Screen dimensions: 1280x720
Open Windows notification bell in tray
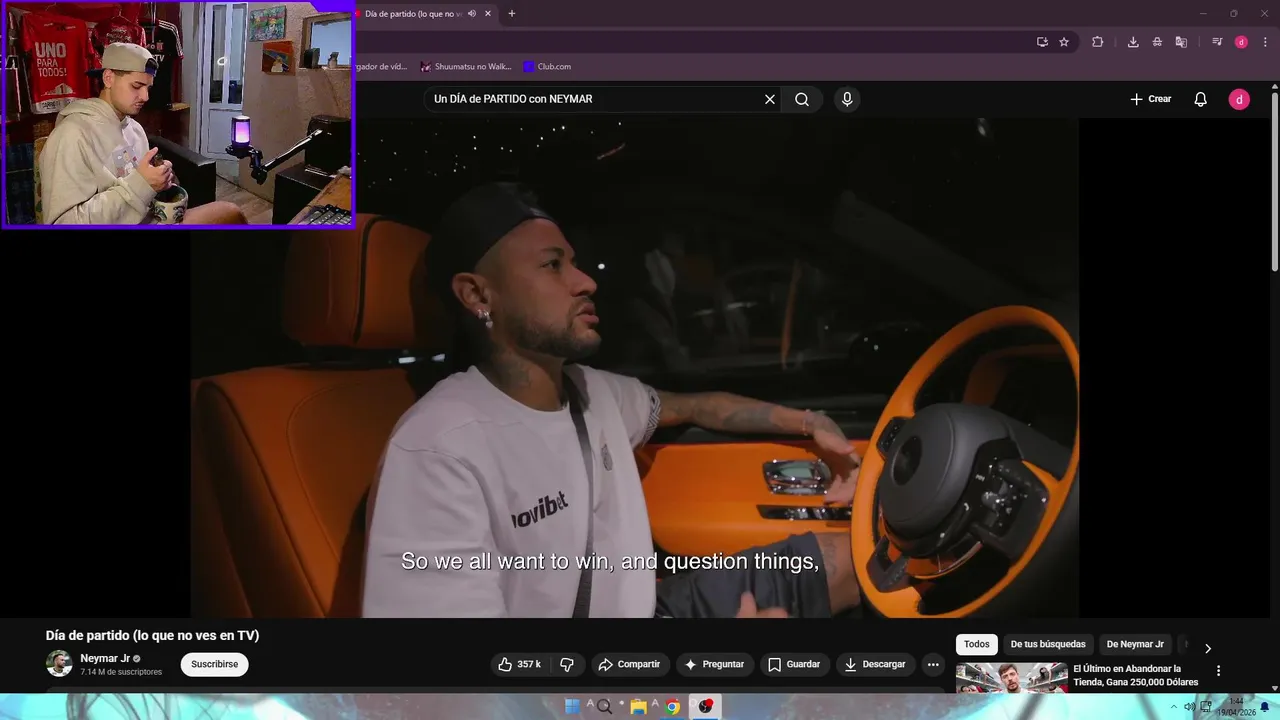1265,707
